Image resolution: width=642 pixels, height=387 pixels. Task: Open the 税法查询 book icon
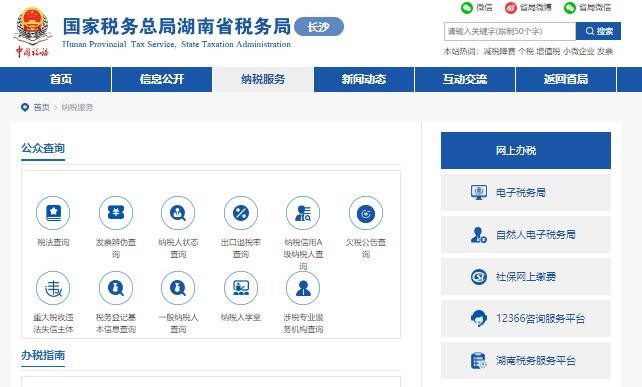[53, 213]
